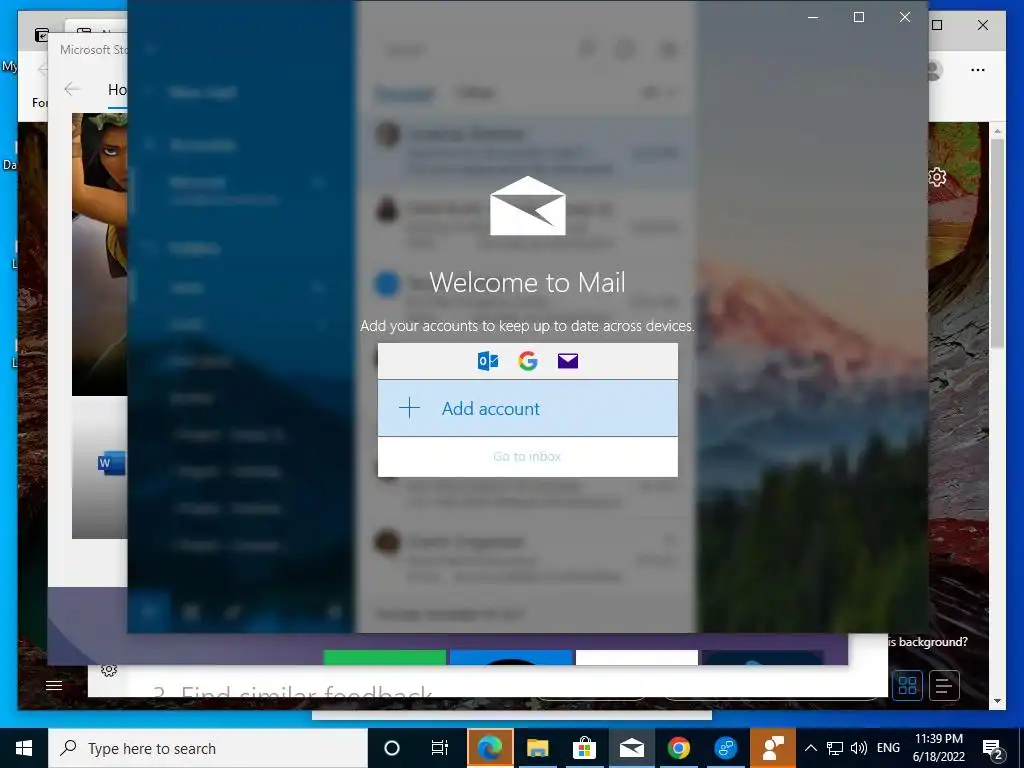
Task: Click the plus icon beside Add account
Action: pyautogui.click(x=409, y=408)
